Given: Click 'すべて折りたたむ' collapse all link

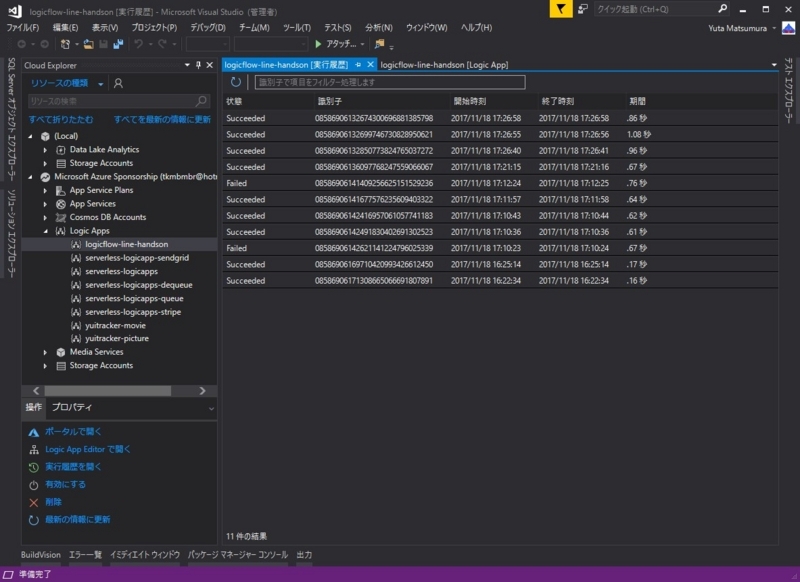Looking at the screenshot, I should (61, 119).
